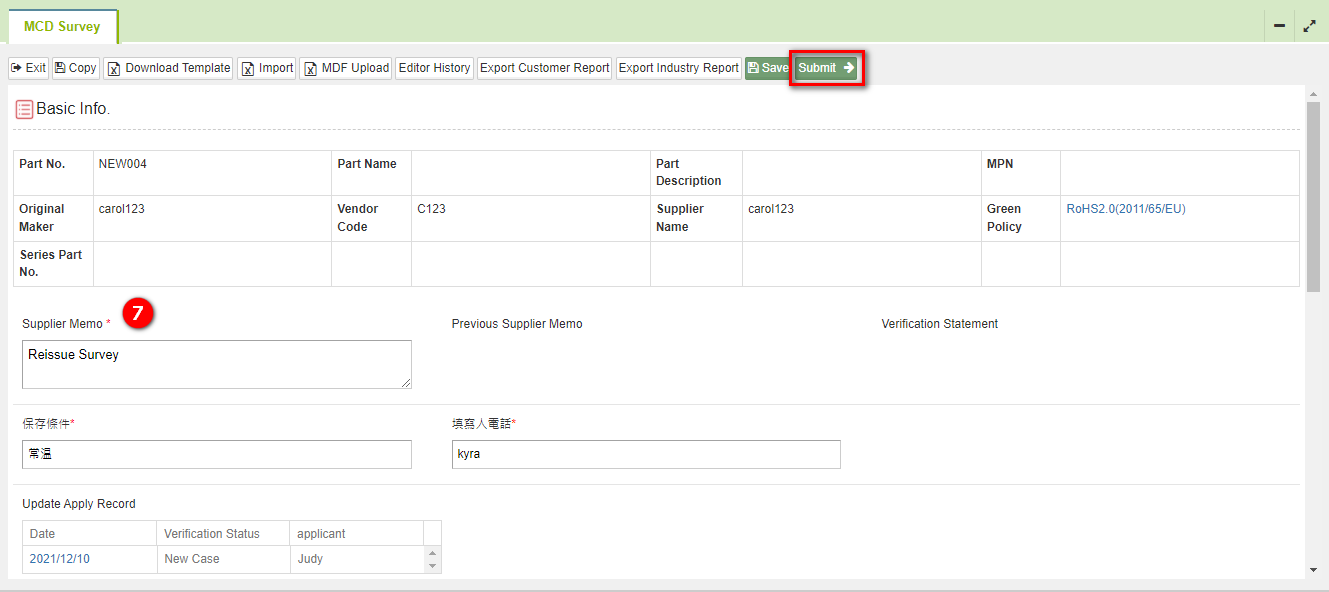This screenshot has height=592, width=1329.
Task: Collapse panel with the minus icon
Action: click(1279, 26)
